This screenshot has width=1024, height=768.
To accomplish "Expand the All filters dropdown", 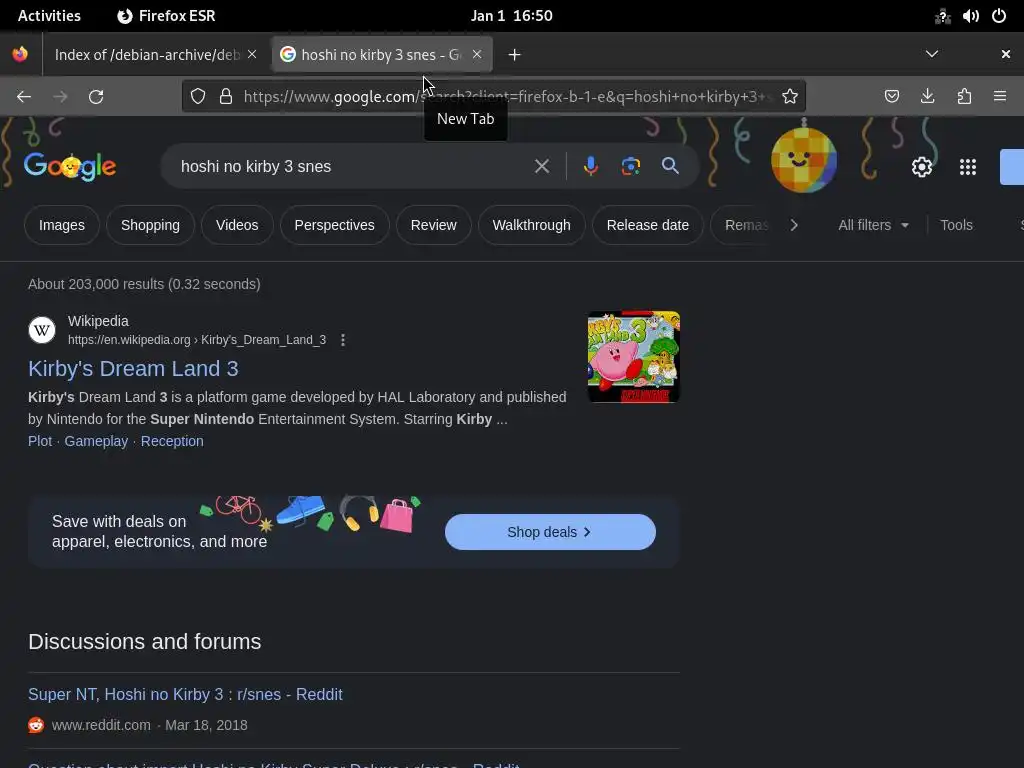I will point(873,225).
